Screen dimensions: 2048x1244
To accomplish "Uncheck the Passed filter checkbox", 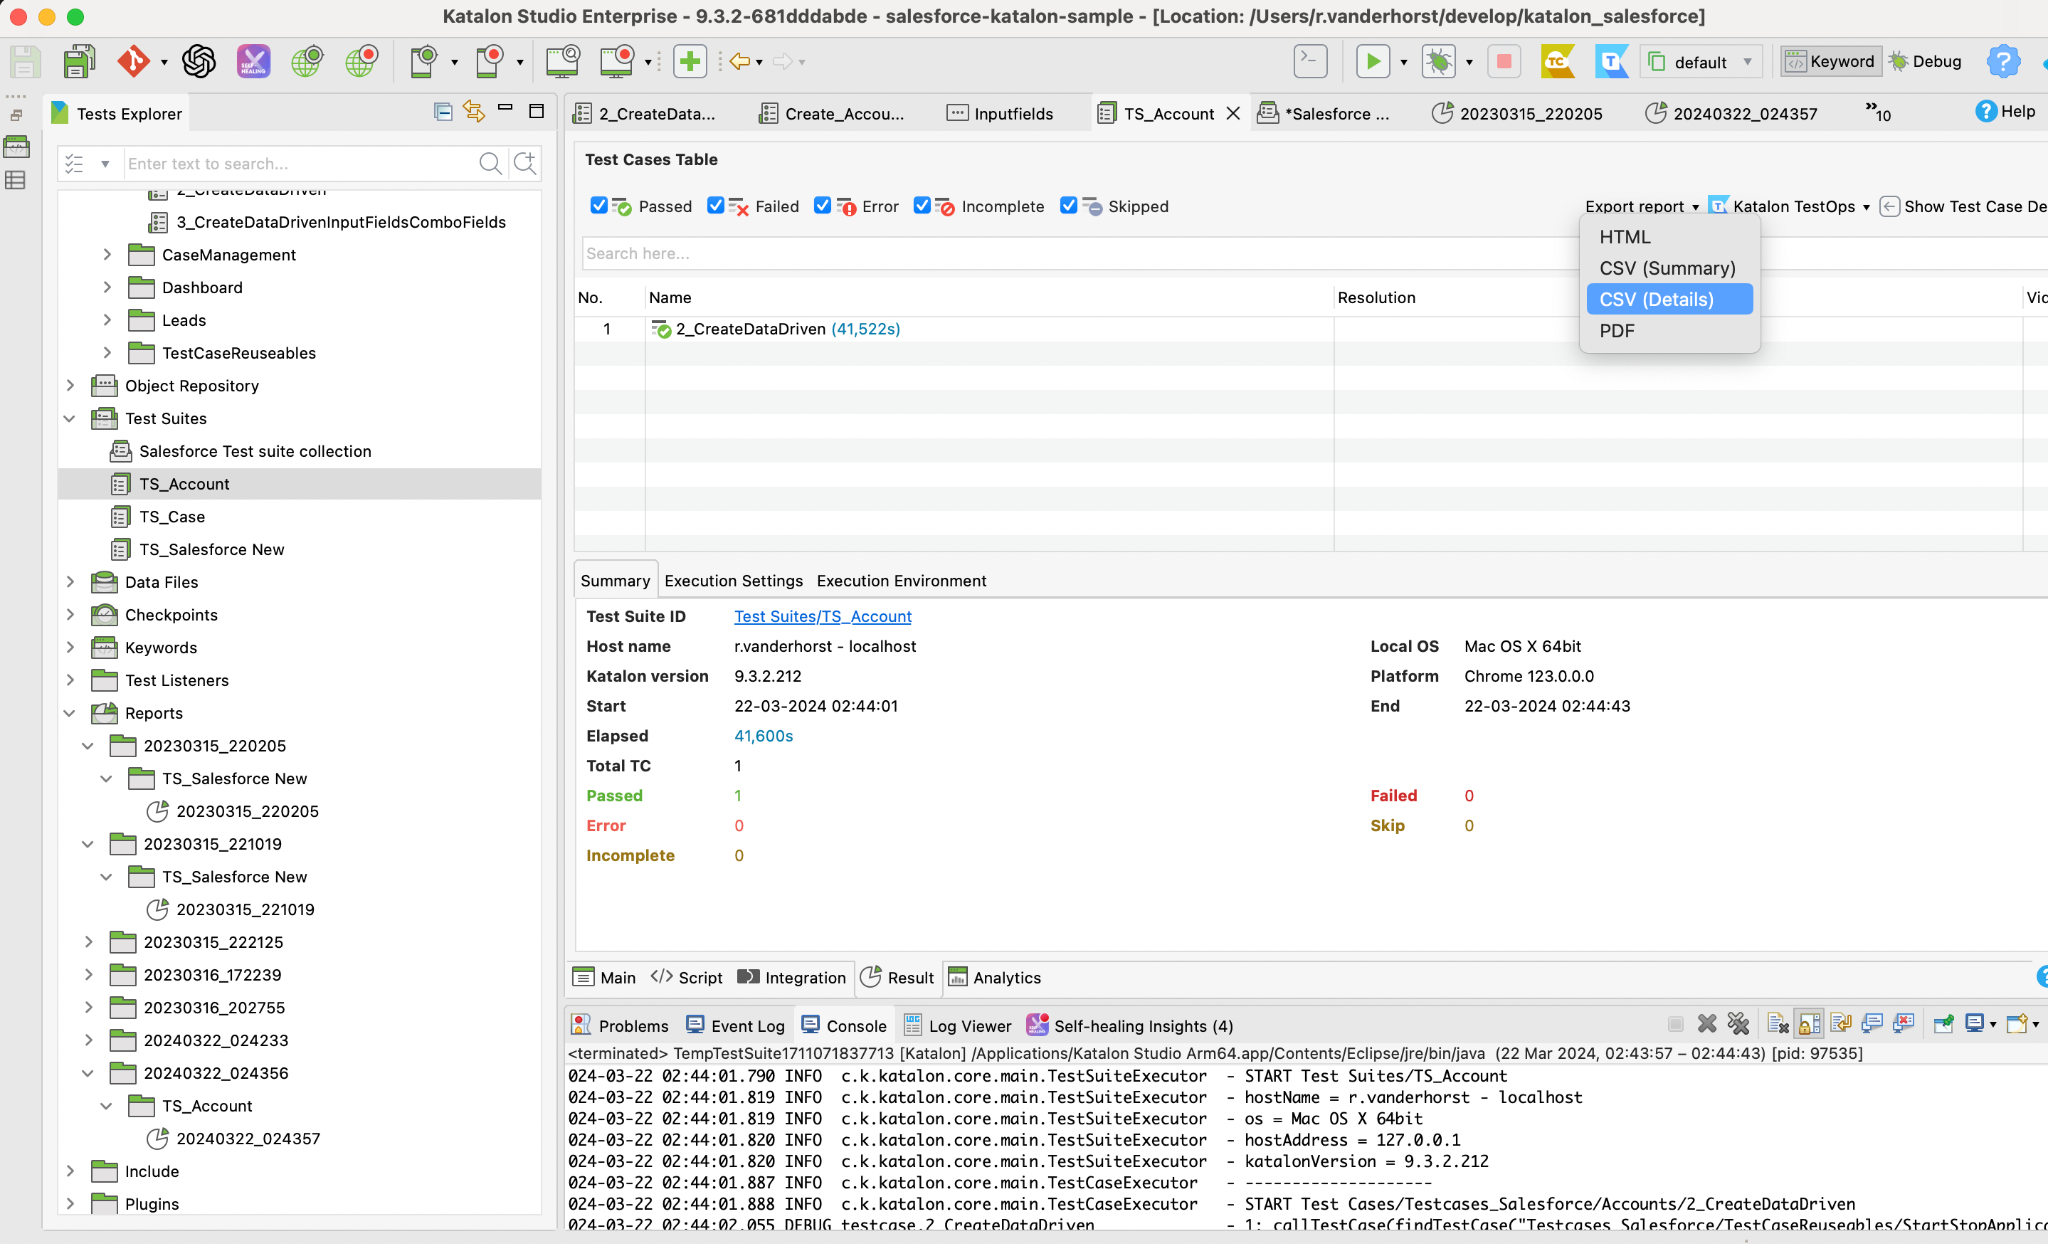I will (x=599, y=205).
